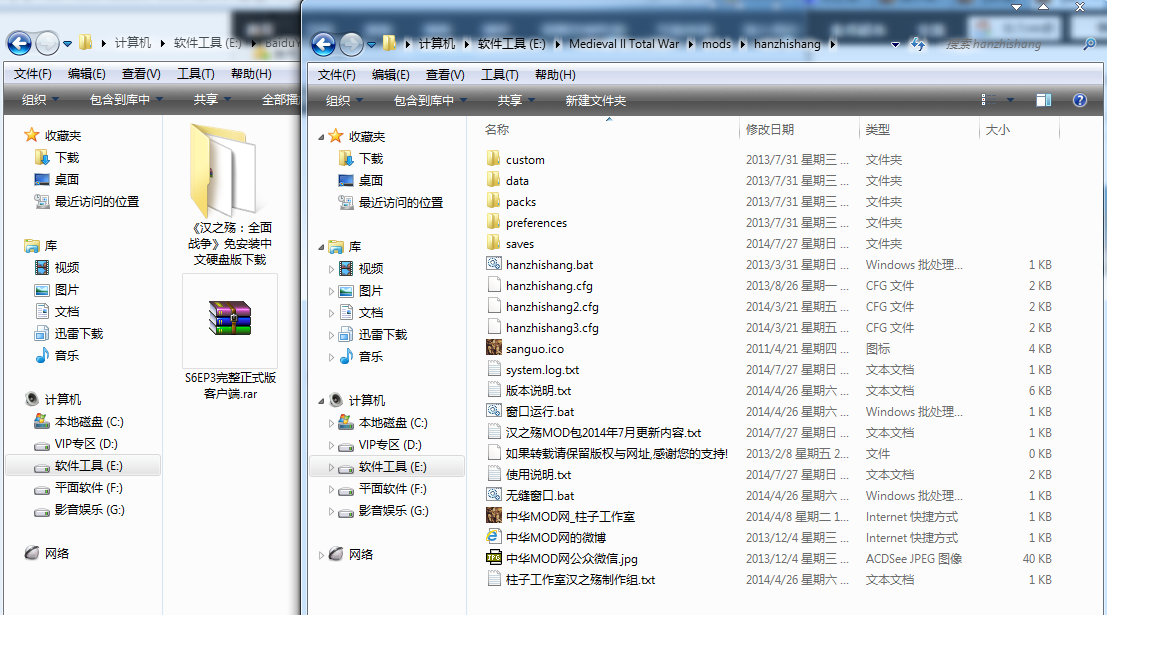The height and width of the screenshot is (648, 1152).
Task: Open the 中华MOD网公众微信.jpg image file
Action: pos(571,559)
